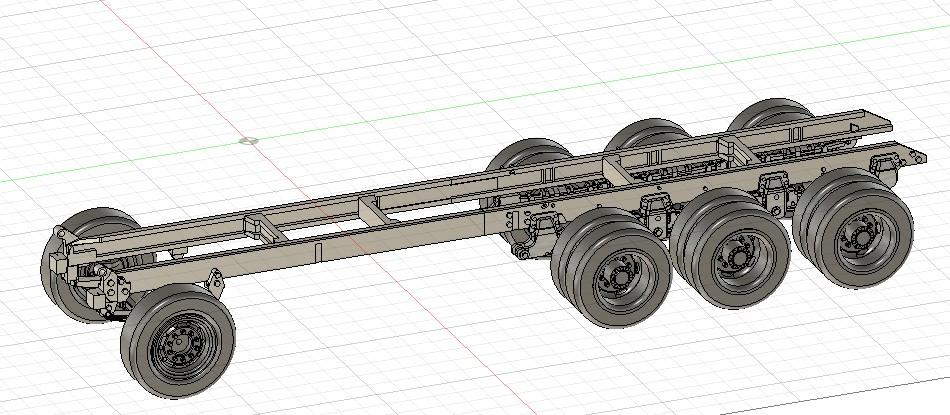
Task: Select the crossmember just behind the front axle
Action: click(264, 229)
